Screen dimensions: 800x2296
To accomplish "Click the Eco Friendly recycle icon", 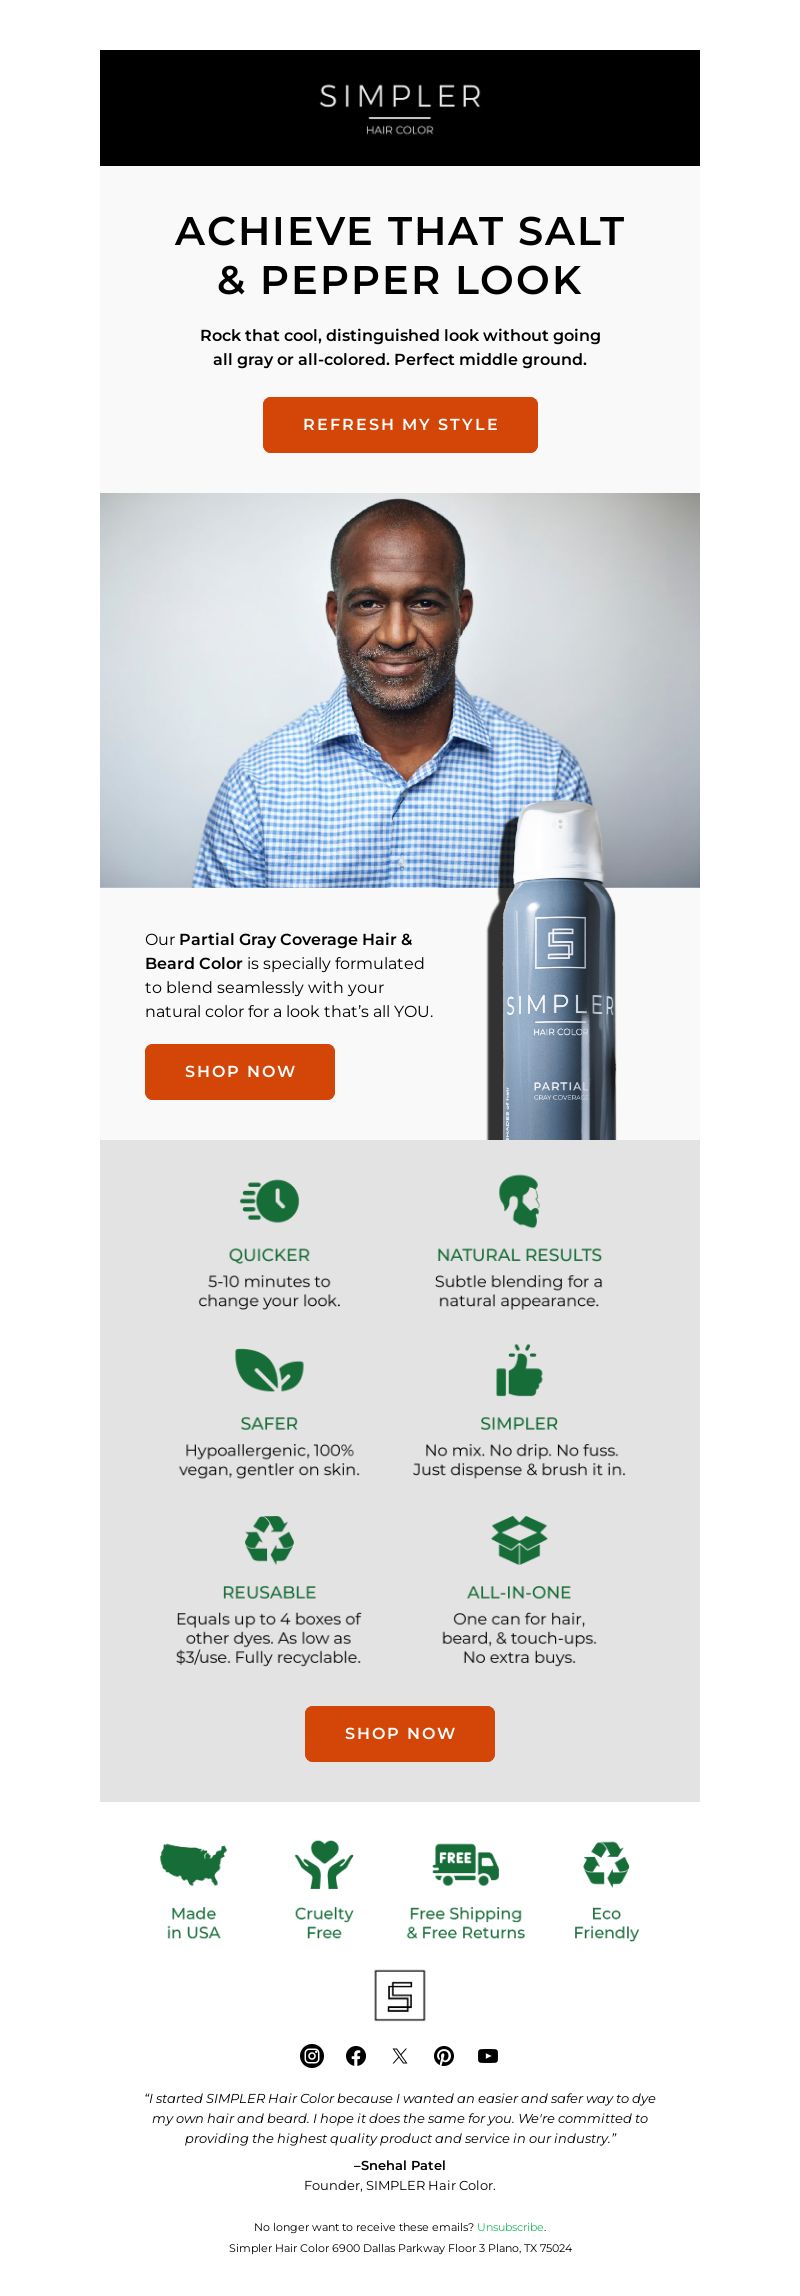I will [606, 1864].
